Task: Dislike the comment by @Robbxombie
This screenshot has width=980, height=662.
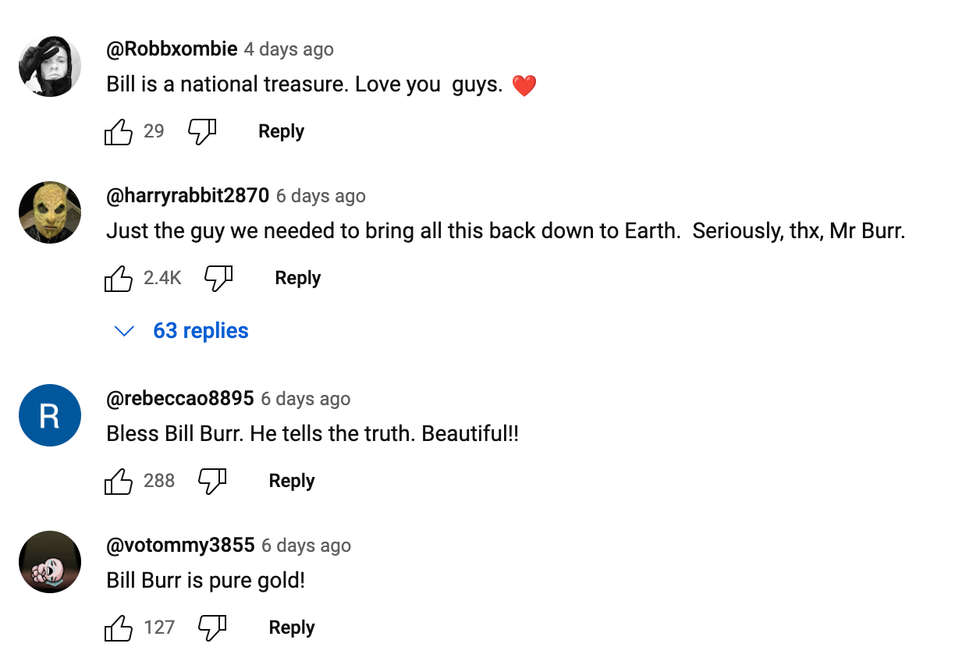Action: [202, 132]
